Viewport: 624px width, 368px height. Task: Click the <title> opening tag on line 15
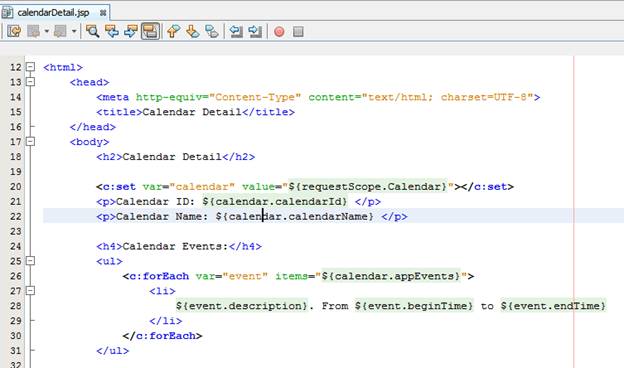tap(119, 112)
